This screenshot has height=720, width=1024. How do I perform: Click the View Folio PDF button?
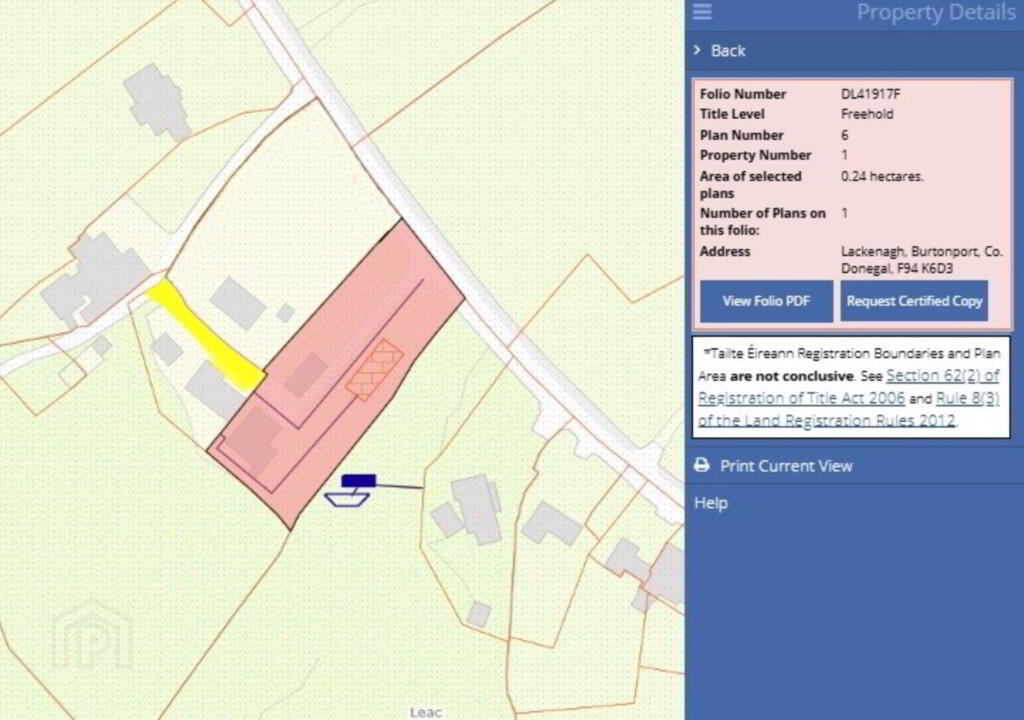pos(766,301)
